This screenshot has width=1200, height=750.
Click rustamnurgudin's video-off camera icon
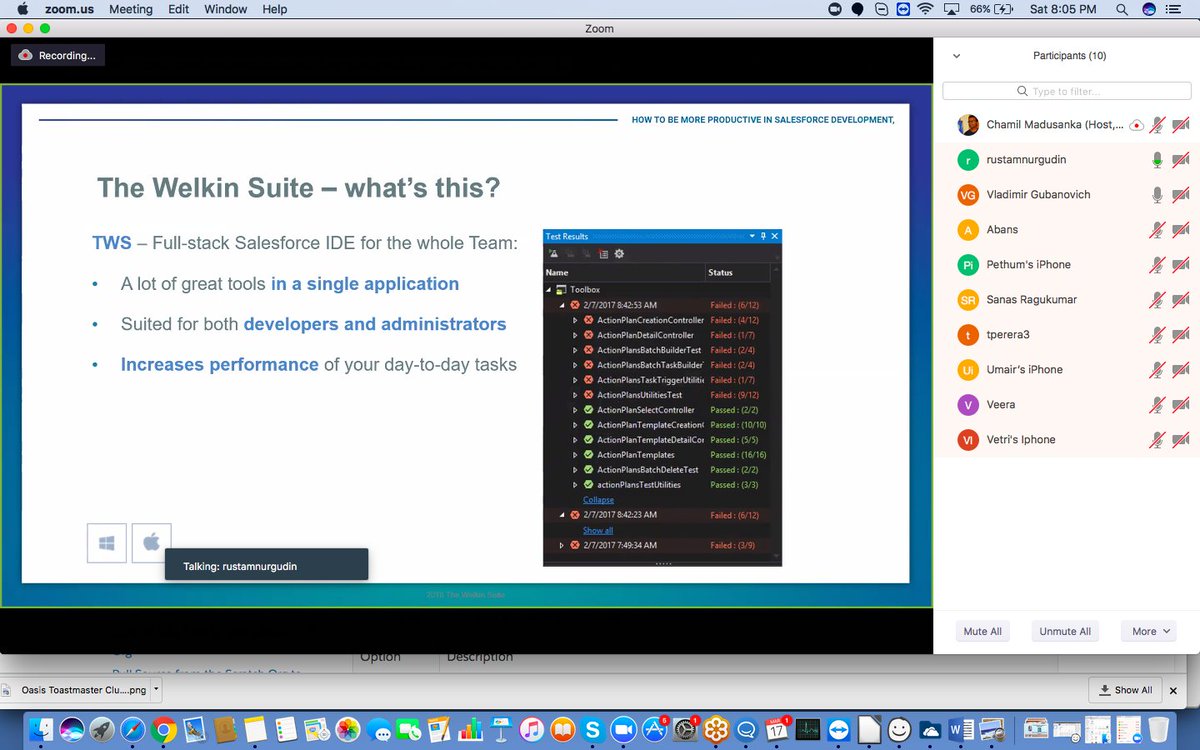pyautogui.click(x=1180, y=160)
